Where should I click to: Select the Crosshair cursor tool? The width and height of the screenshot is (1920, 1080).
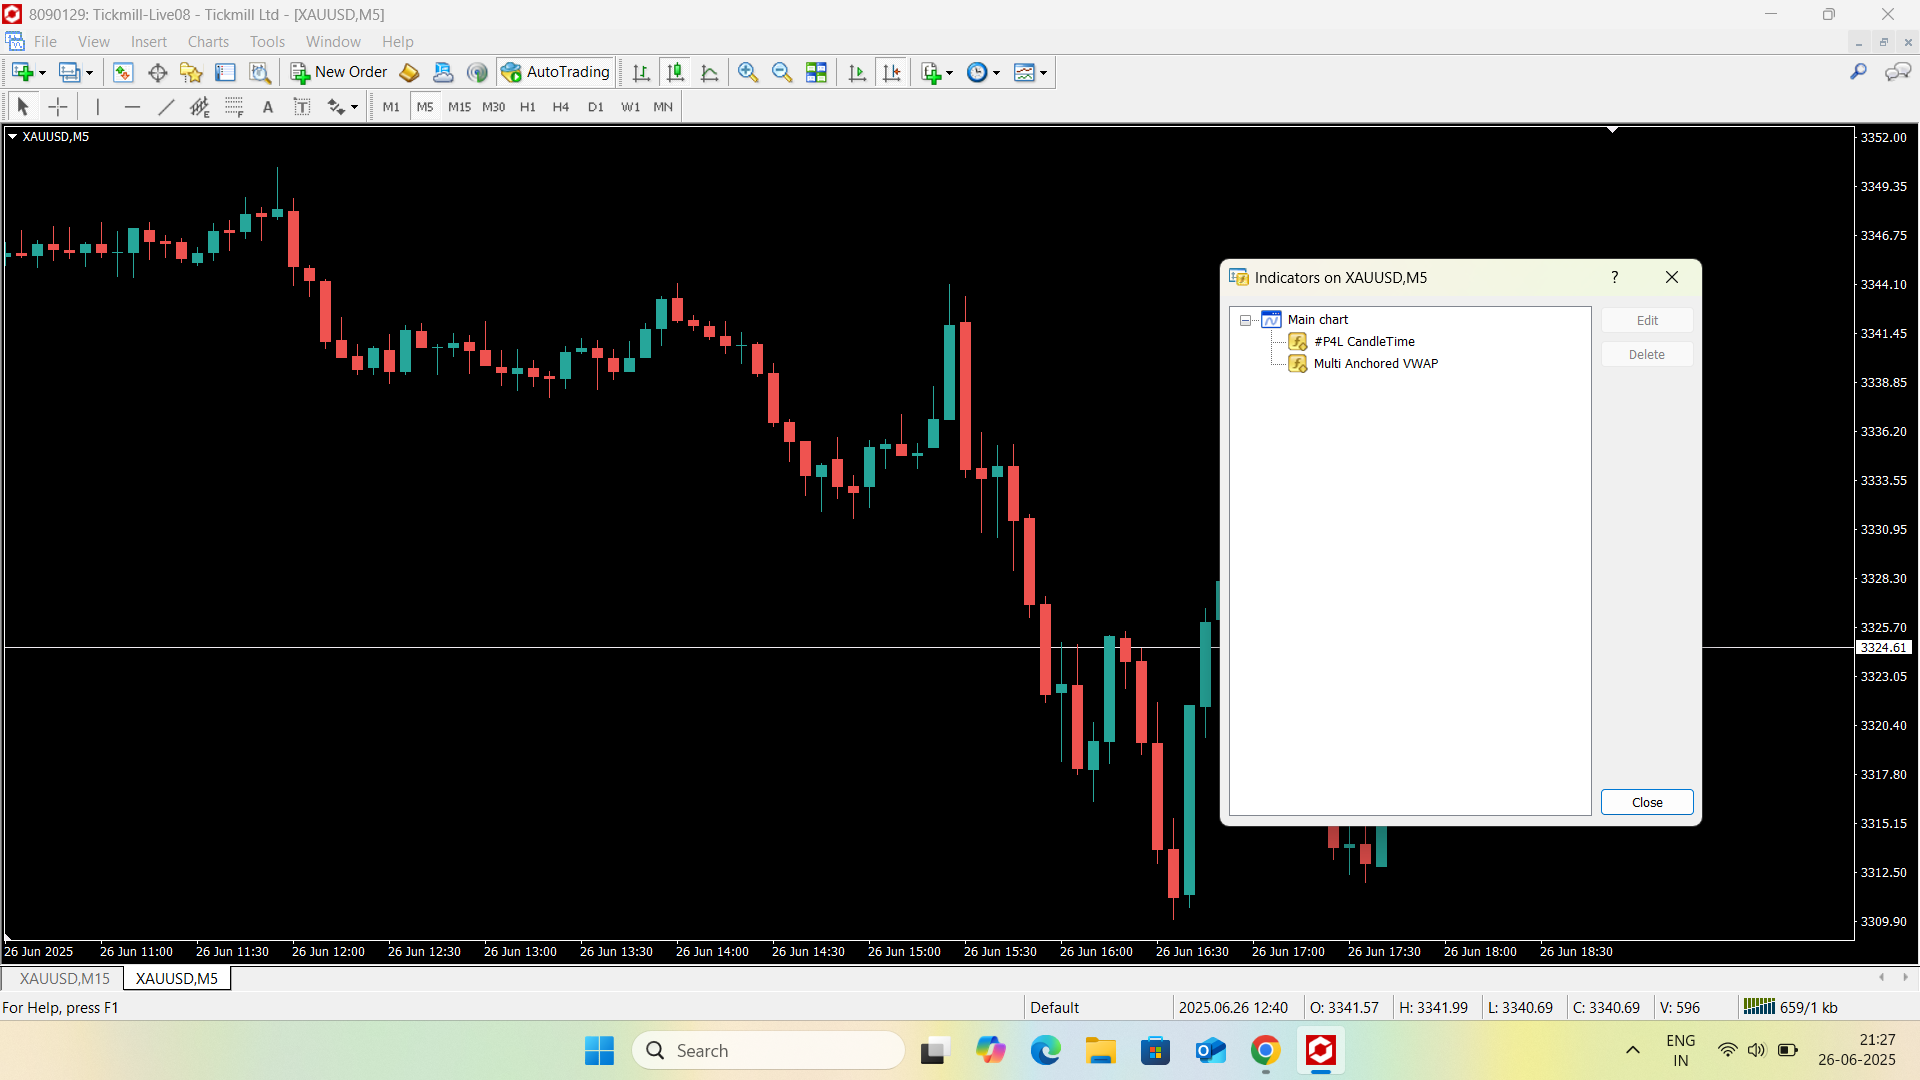tap(58, 107)
